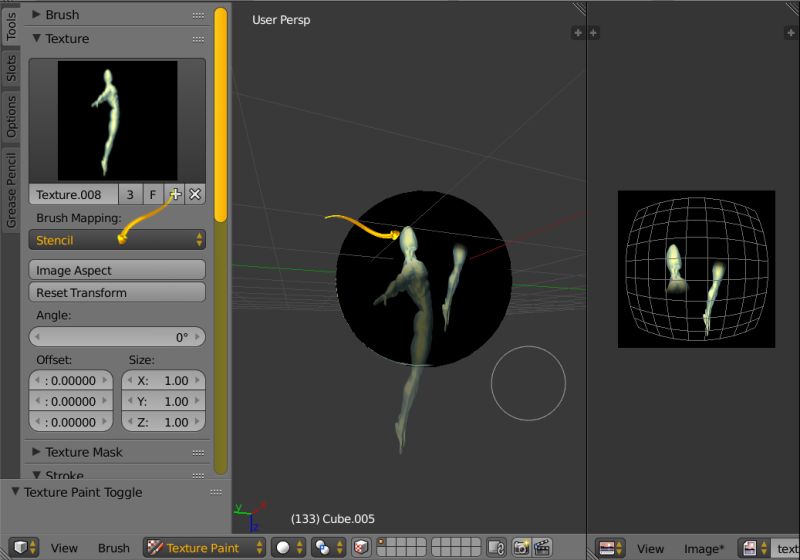Click the image name field starting with 'text'

click(x=786, y=549)
